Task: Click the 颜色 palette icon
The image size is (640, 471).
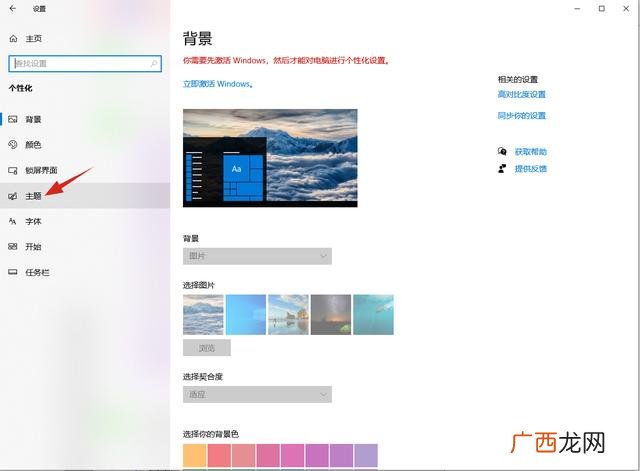Action: [13, 144]
